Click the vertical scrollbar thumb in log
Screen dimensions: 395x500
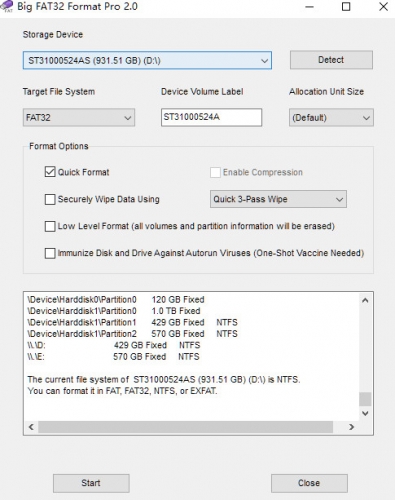(365, 399)
